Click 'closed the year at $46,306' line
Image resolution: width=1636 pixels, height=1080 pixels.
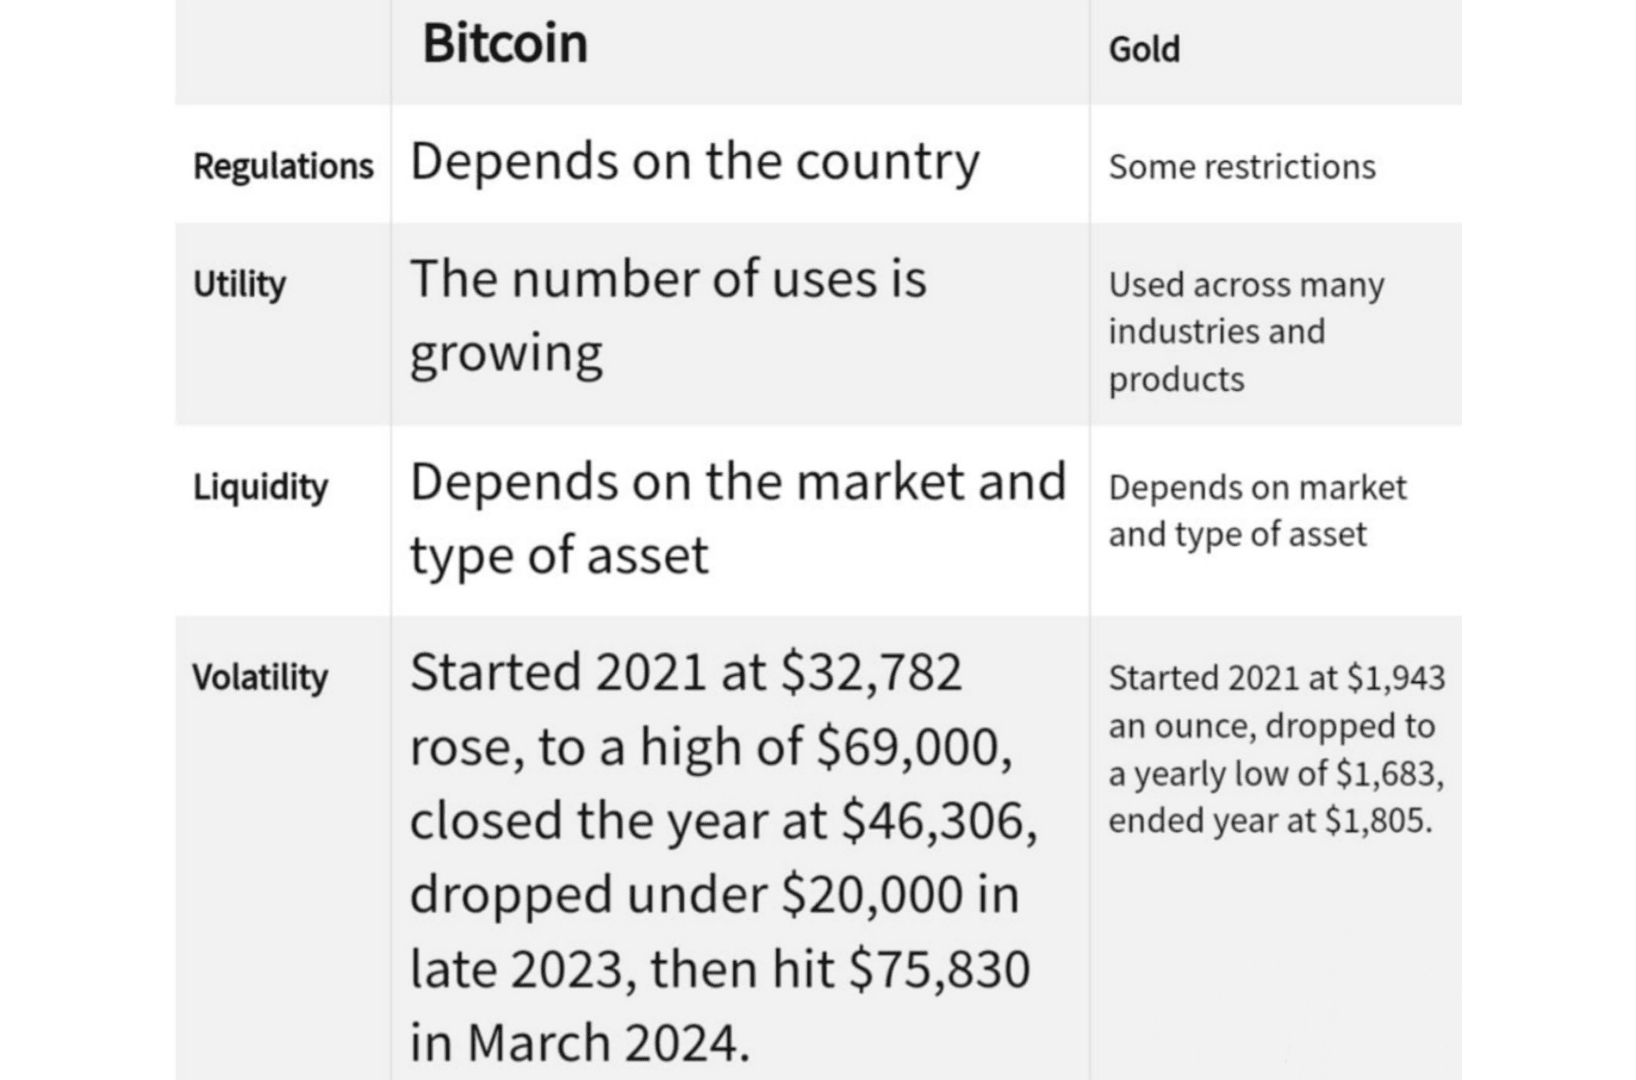pos(724,821)
